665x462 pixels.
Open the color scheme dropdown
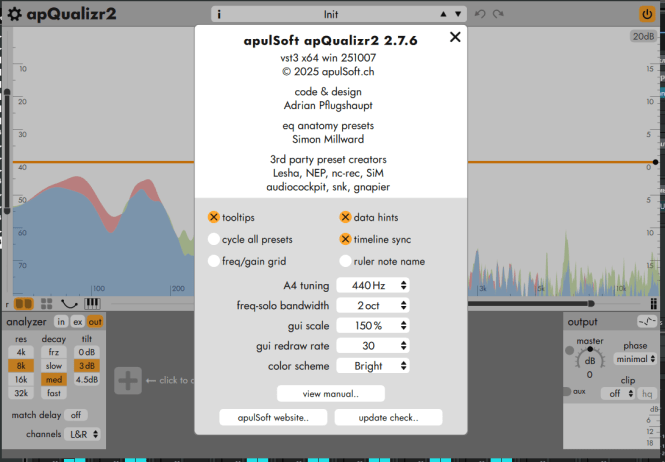(x=373, y=366)
